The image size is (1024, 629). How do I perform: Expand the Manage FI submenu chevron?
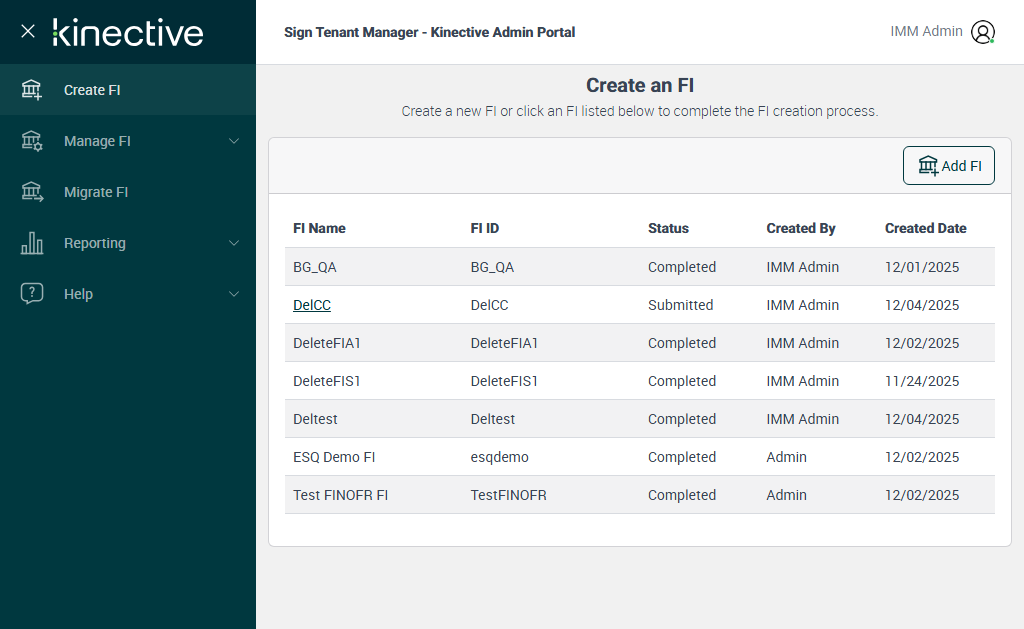[x=234, y=141]
